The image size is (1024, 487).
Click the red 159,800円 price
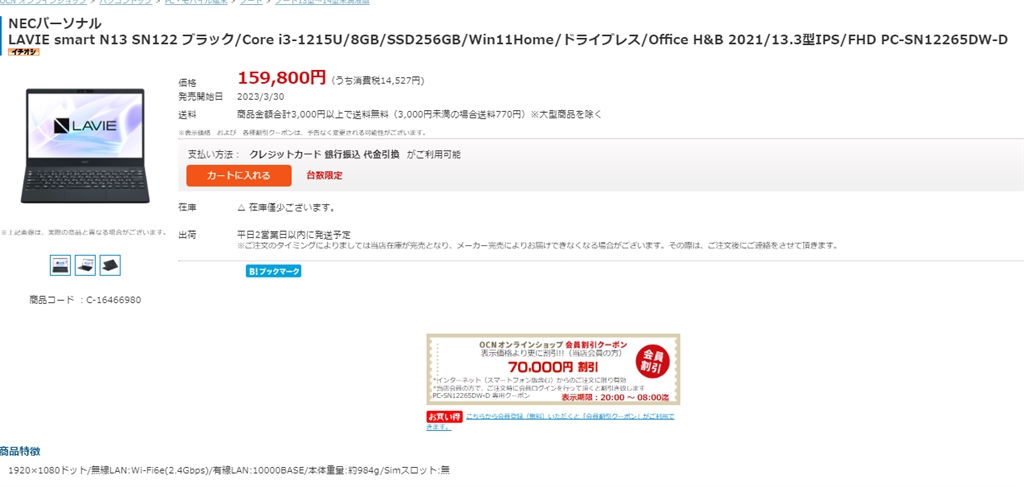(x=281, y=78)
